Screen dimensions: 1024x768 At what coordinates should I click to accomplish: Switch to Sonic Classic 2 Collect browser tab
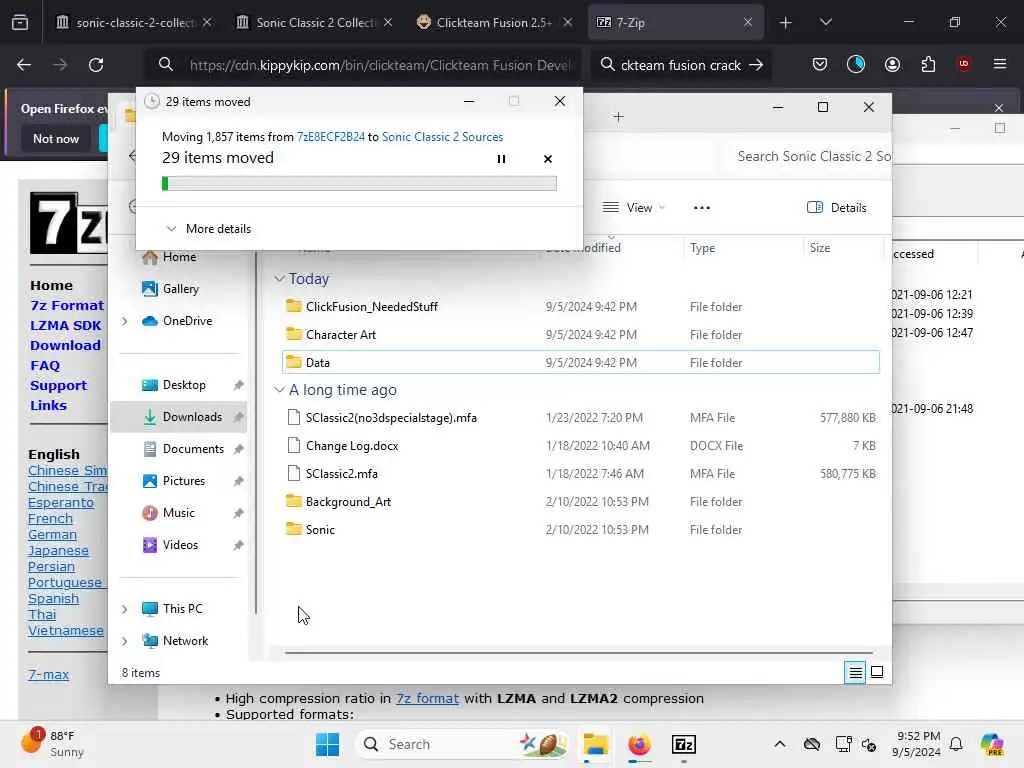(x=314, y=23)
